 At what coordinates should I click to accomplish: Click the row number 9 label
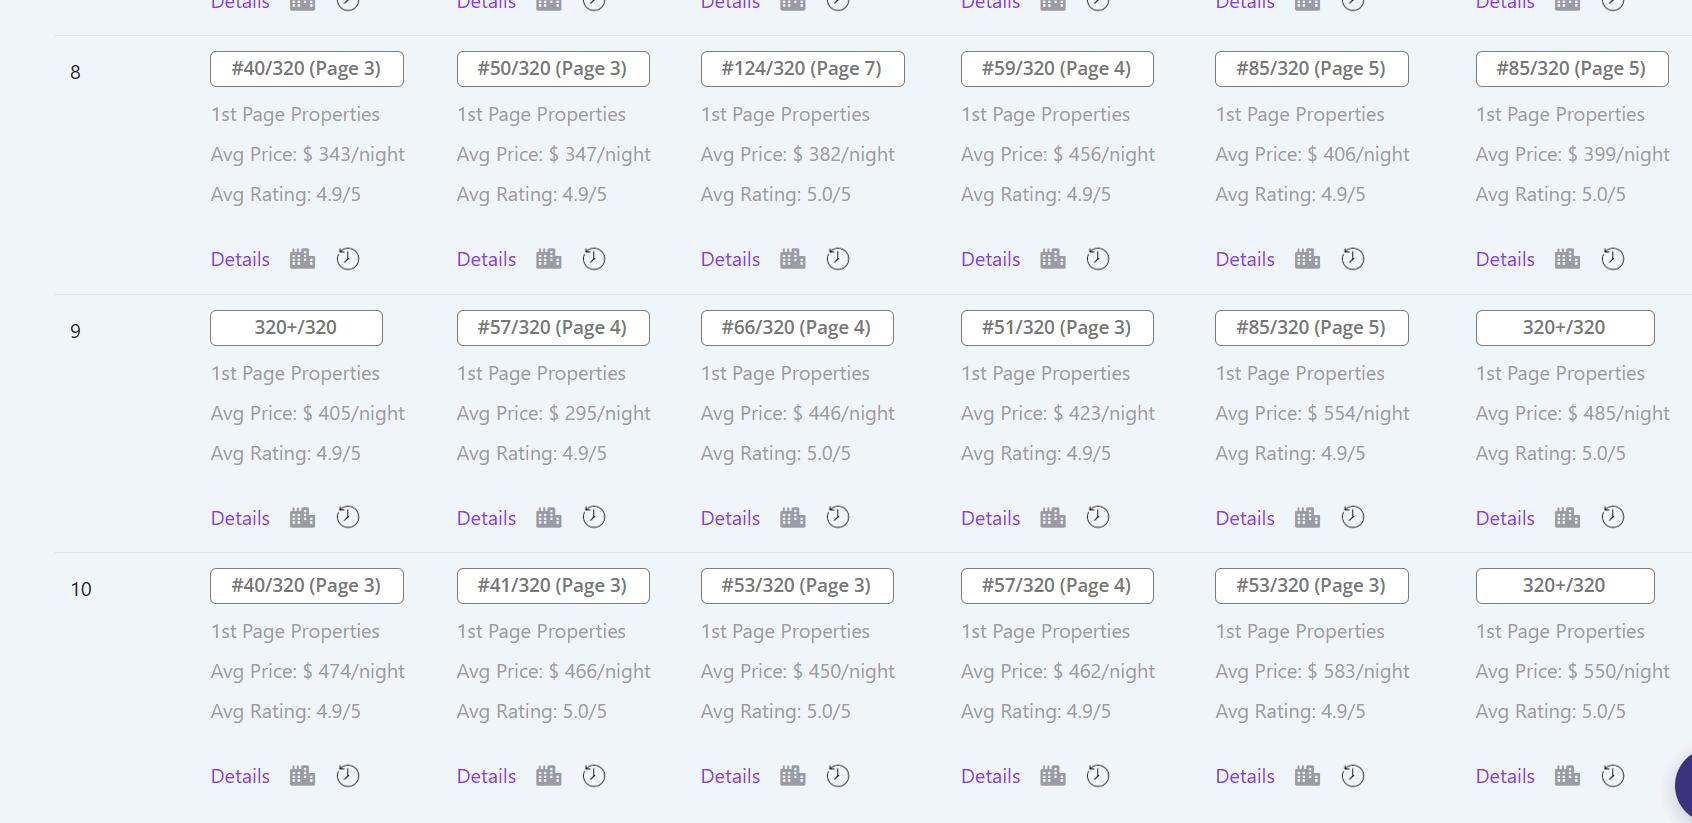[x=75, y=331]
